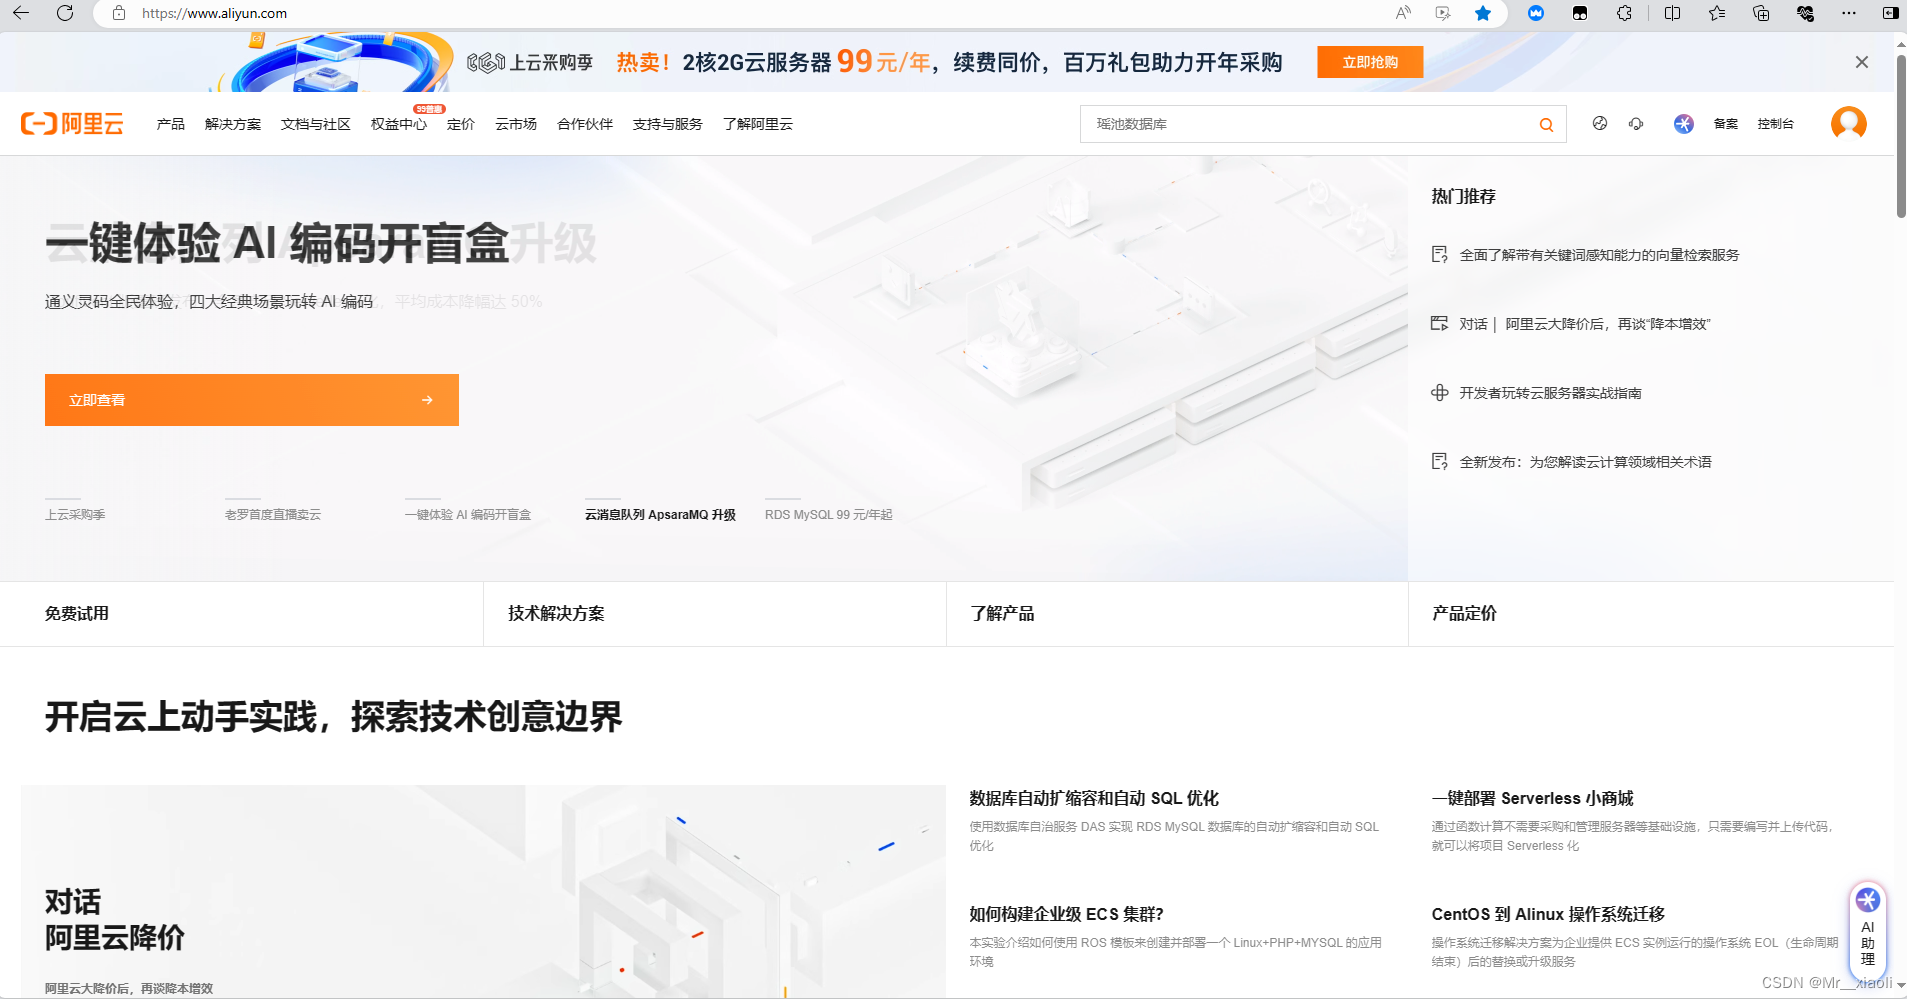Click the browser favorites star icon
Image resolution: width=1907 pixels, height=999 pixels.
tap(1483, 13)
